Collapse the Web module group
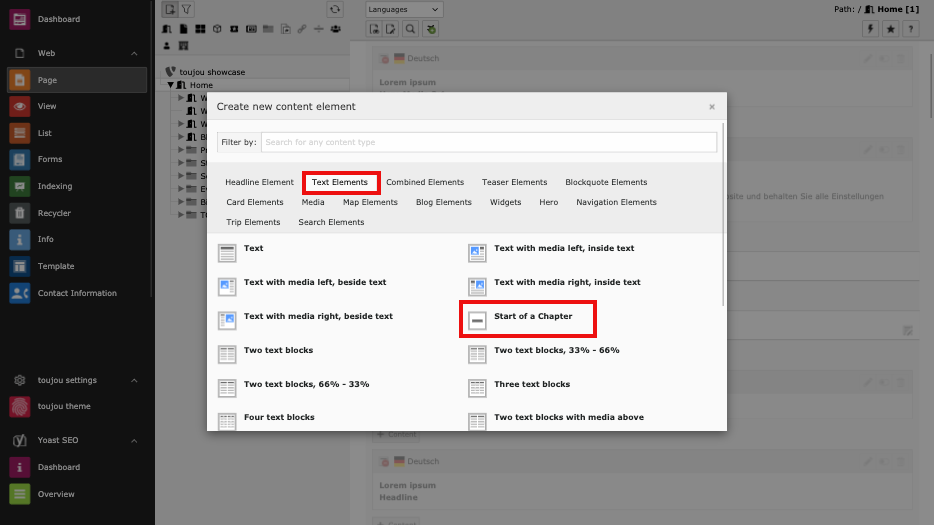Screen dimensions: 934x525 coord(134,53)
